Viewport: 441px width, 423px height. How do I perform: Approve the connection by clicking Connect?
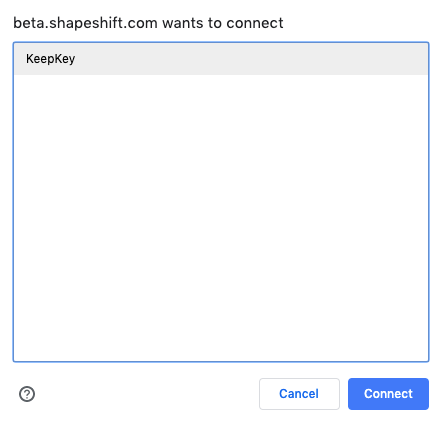click(388, 394)
